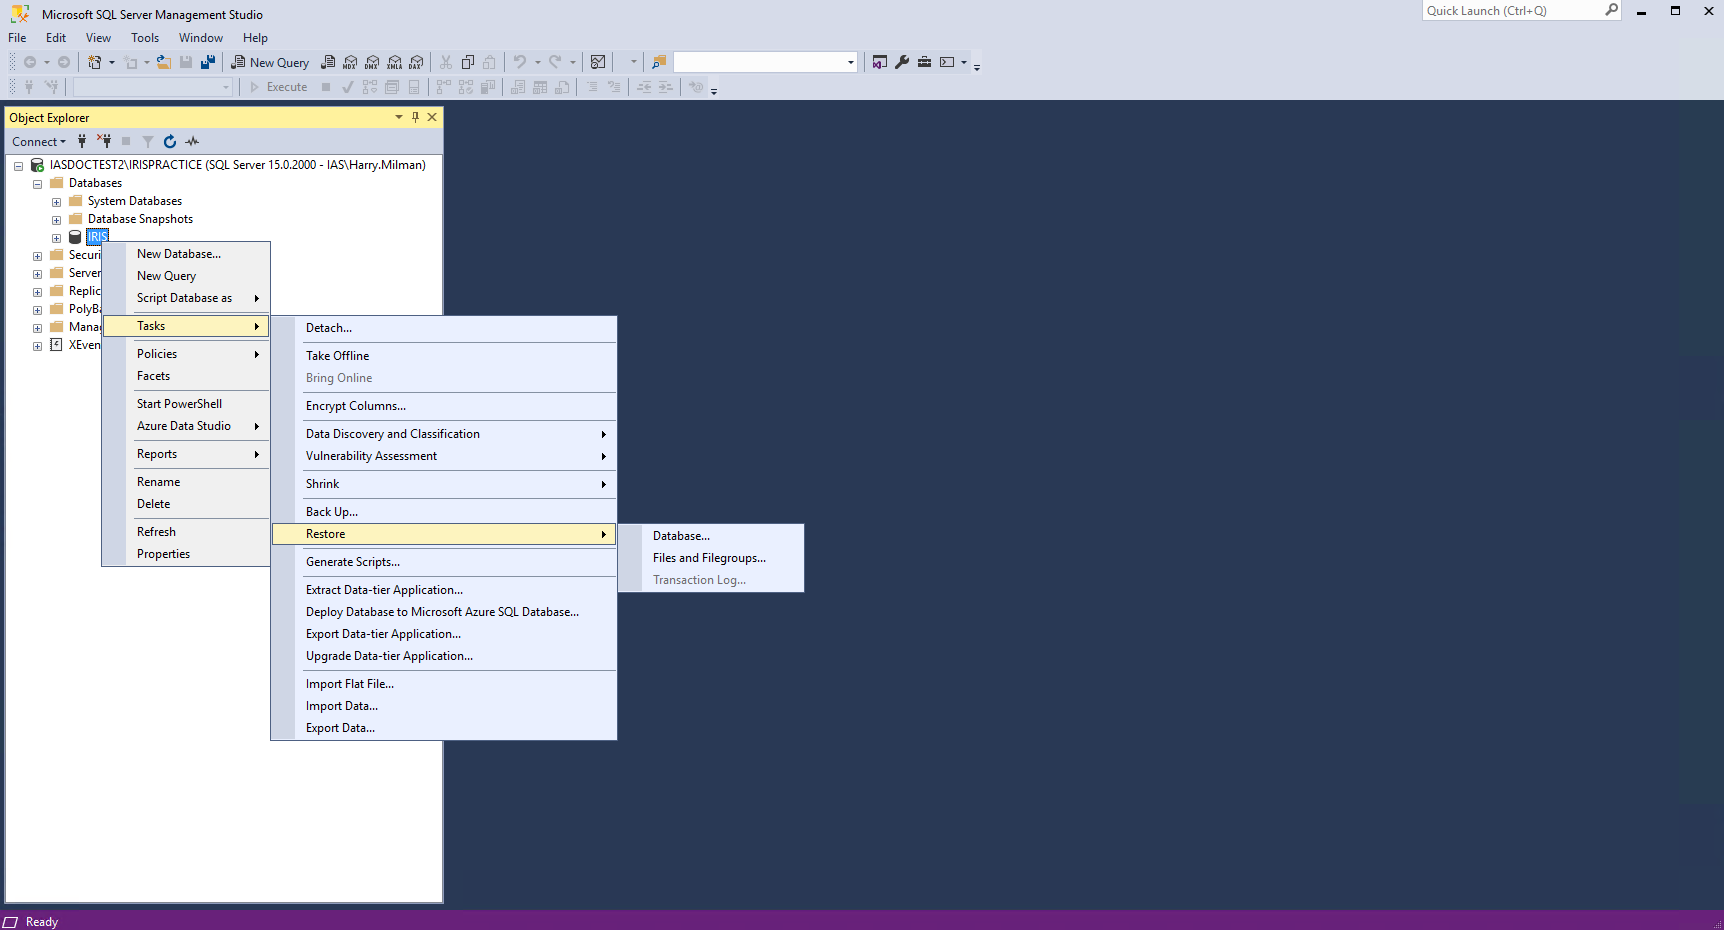
Task: Collapse the IASDOCTEST2\IRISPRACTICE server node
Action: point(18,166)
